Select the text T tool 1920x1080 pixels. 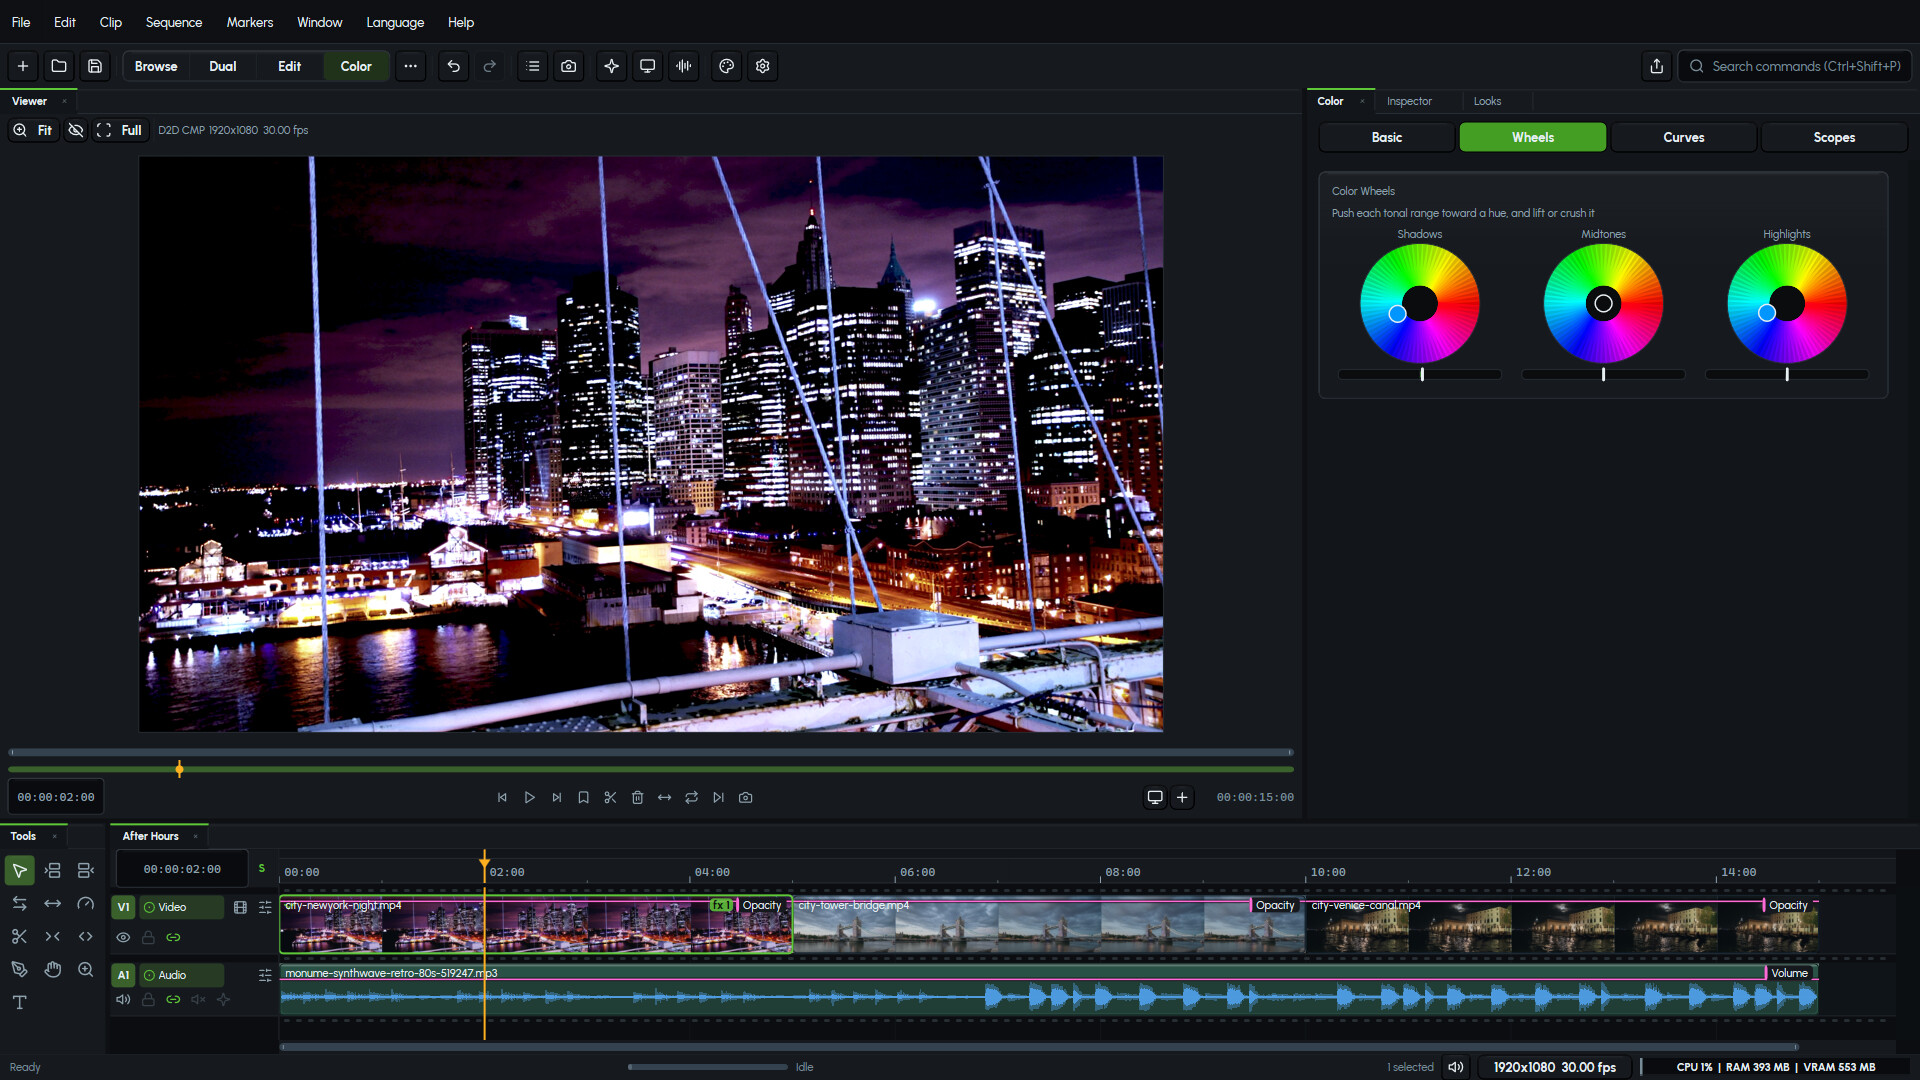point(19,1003)
